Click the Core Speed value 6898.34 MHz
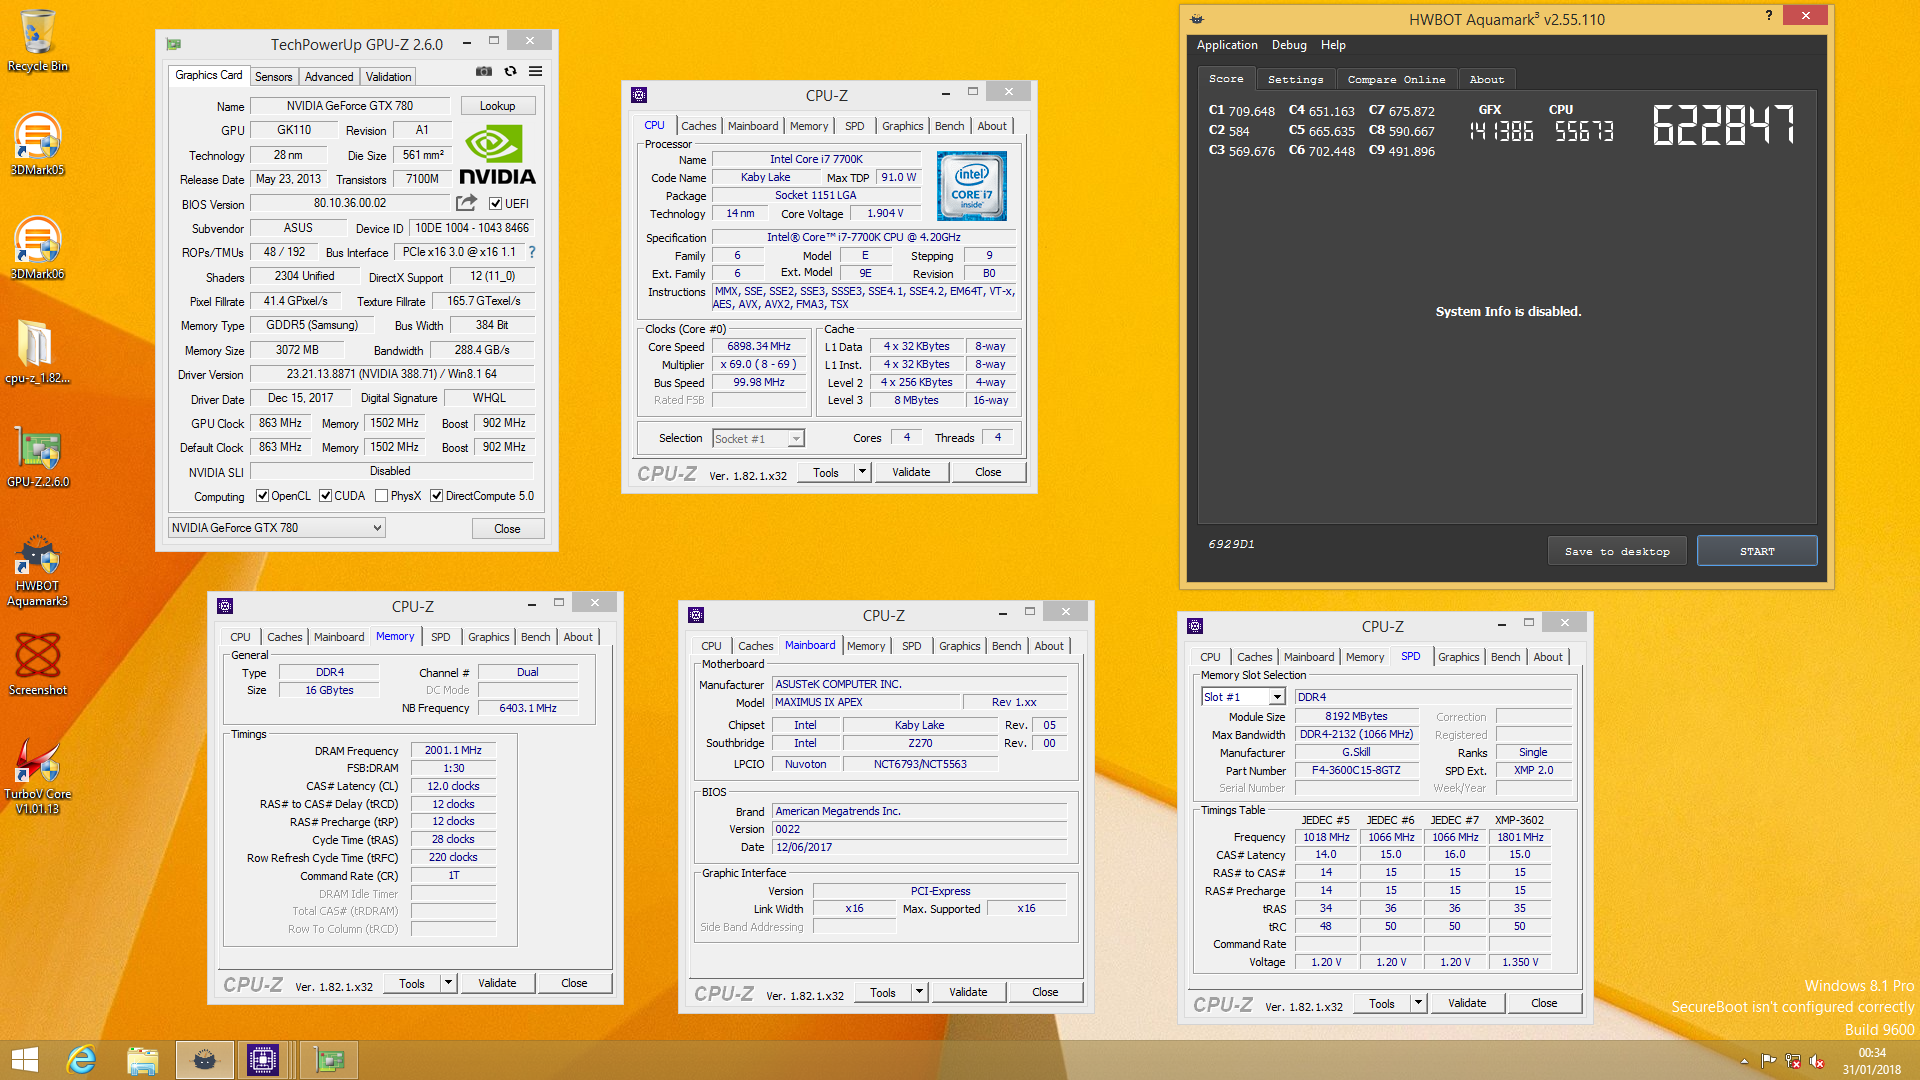This screenshot has height=1080, width=1920. (x=759, y=347)
